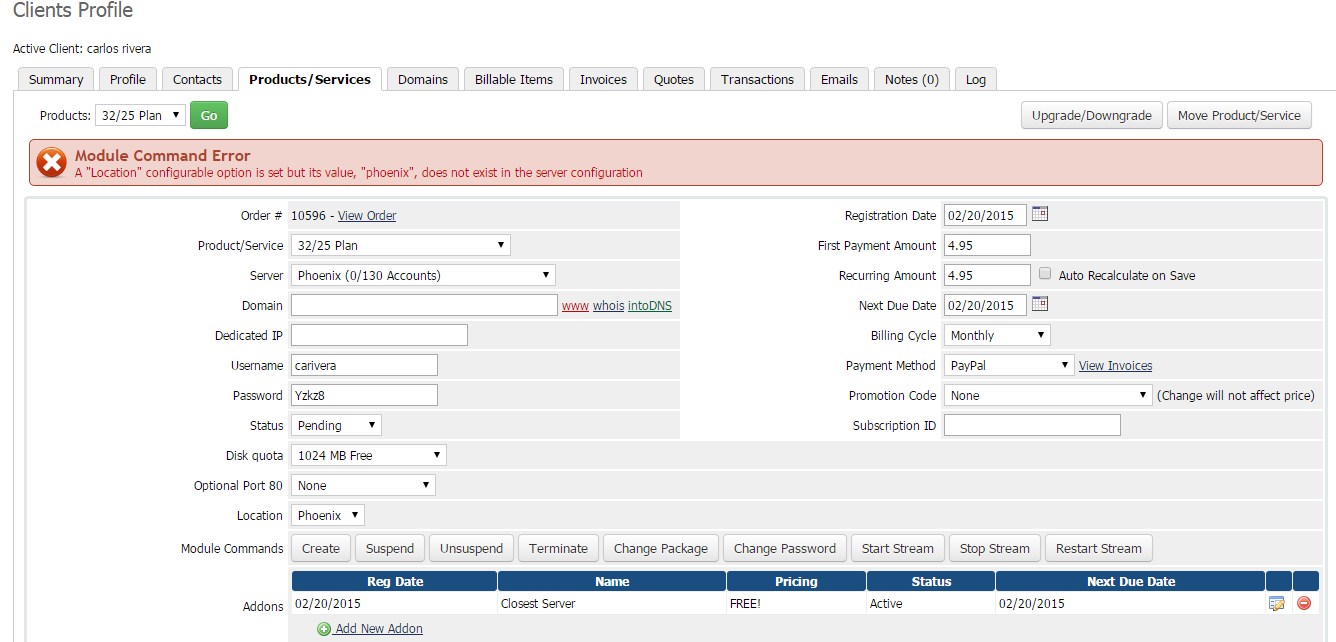Delete the Closest Server addon red icon
This screenshot has height=642, width=1336.
[x=1304, y=603]
